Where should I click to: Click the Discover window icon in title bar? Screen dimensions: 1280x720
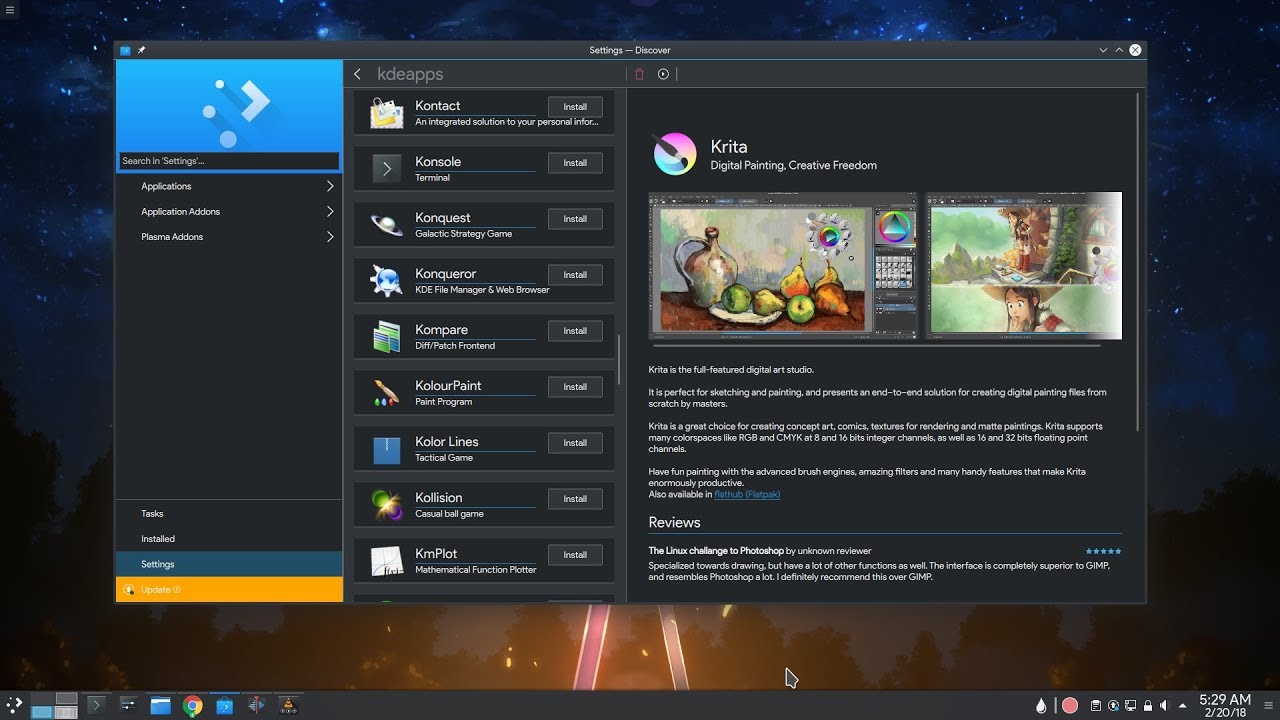pyautogui.click(x=125, y=50)
